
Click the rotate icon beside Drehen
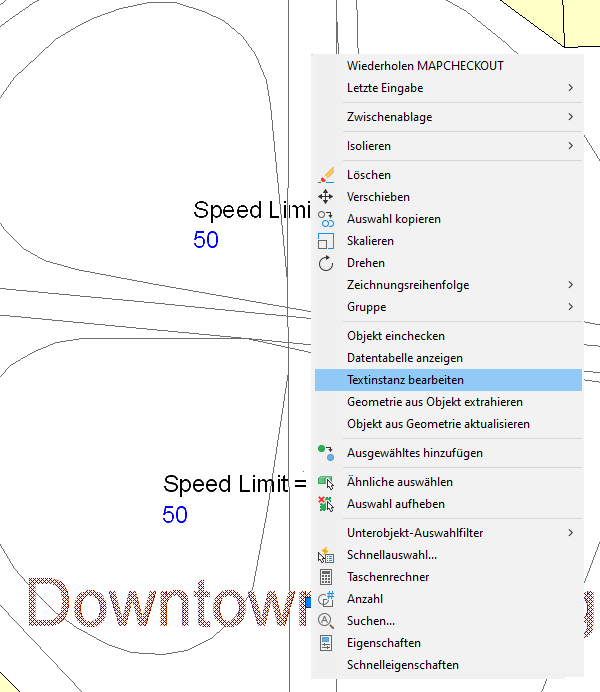(326, 263)
